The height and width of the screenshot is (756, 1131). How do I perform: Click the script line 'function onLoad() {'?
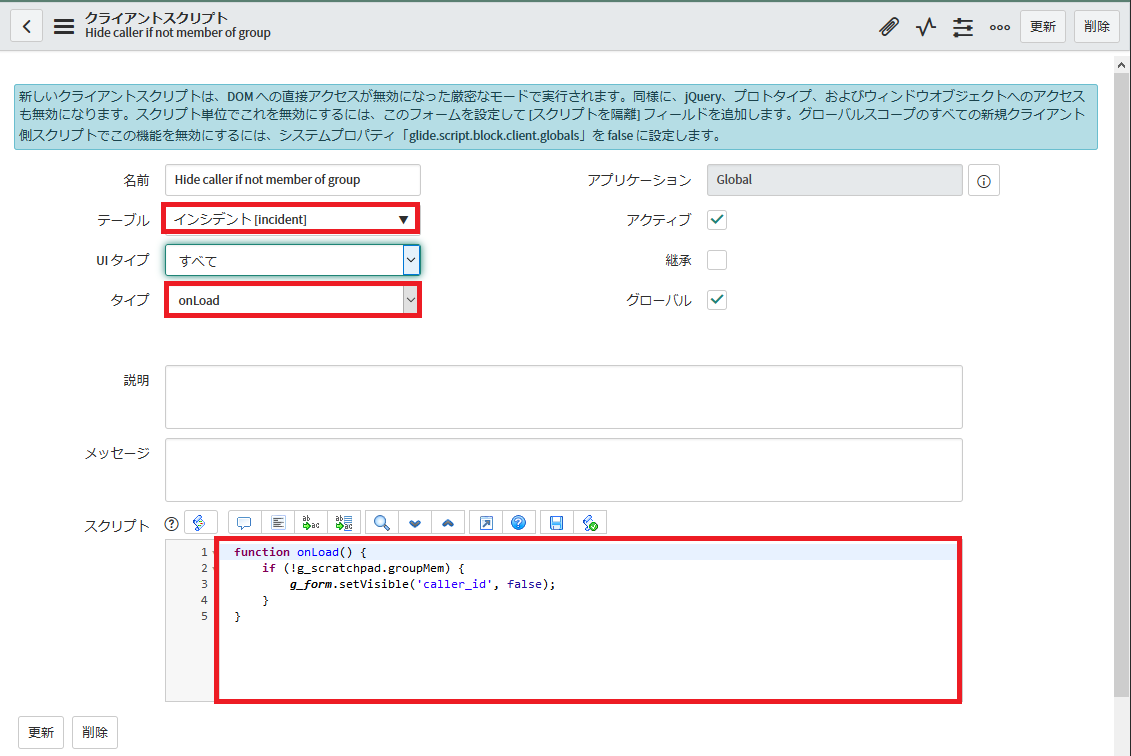tap(300, 552)
